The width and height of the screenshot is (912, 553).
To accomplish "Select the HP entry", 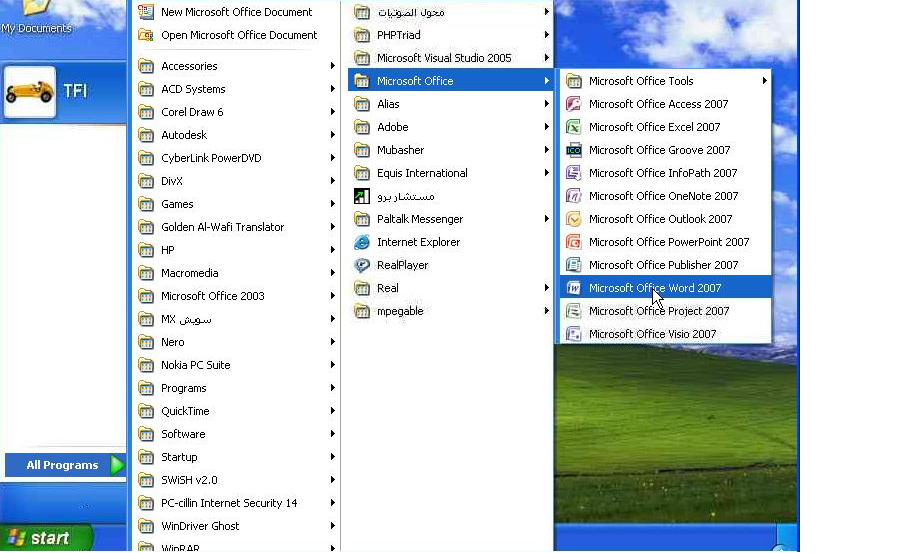I will coord(237,250).
